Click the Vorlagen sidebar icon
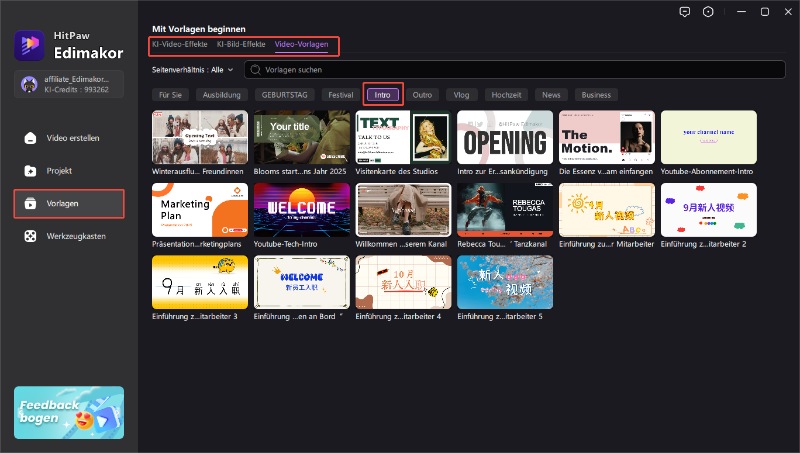 (x=31, y=203)
